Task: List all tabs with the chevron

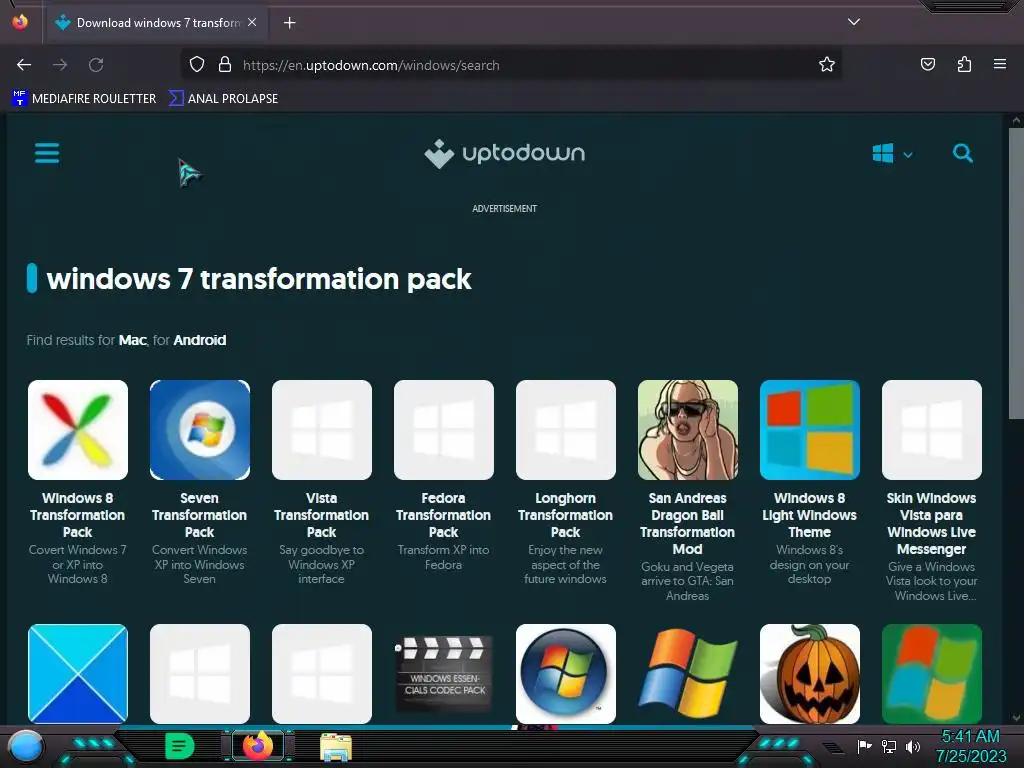Action: 854,22
